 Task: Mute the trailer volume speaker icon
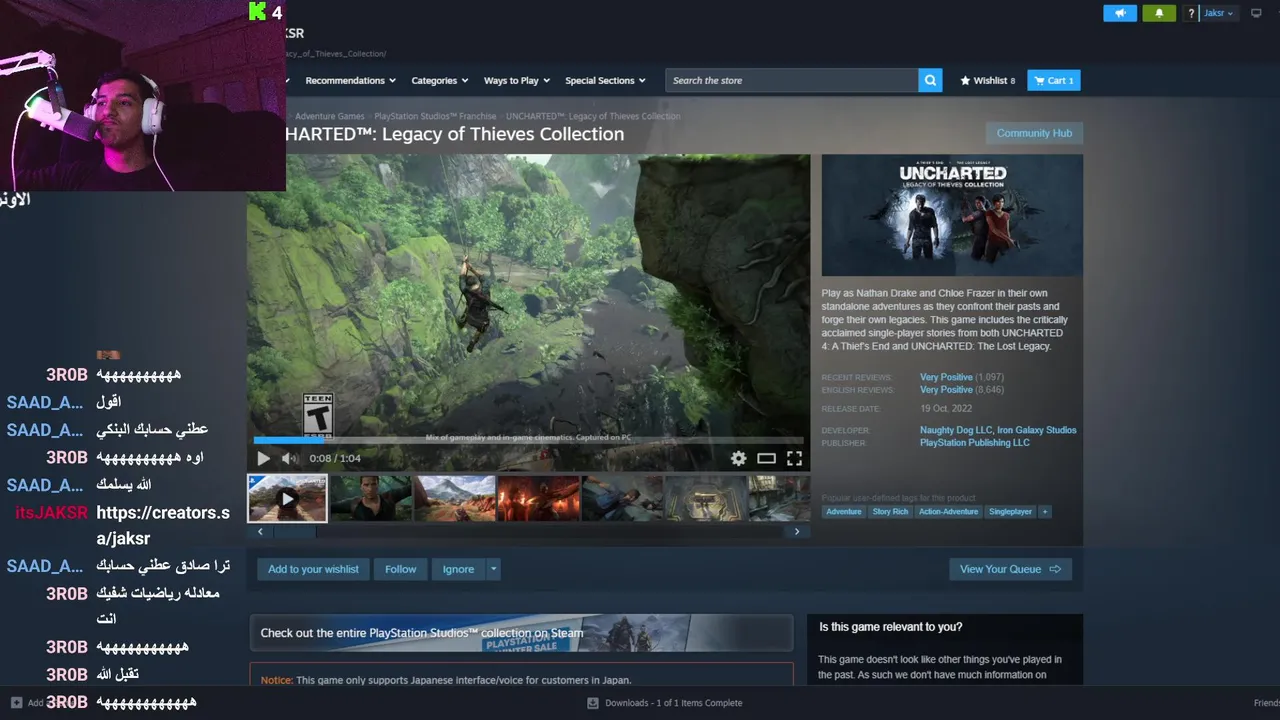click(289, 458)
